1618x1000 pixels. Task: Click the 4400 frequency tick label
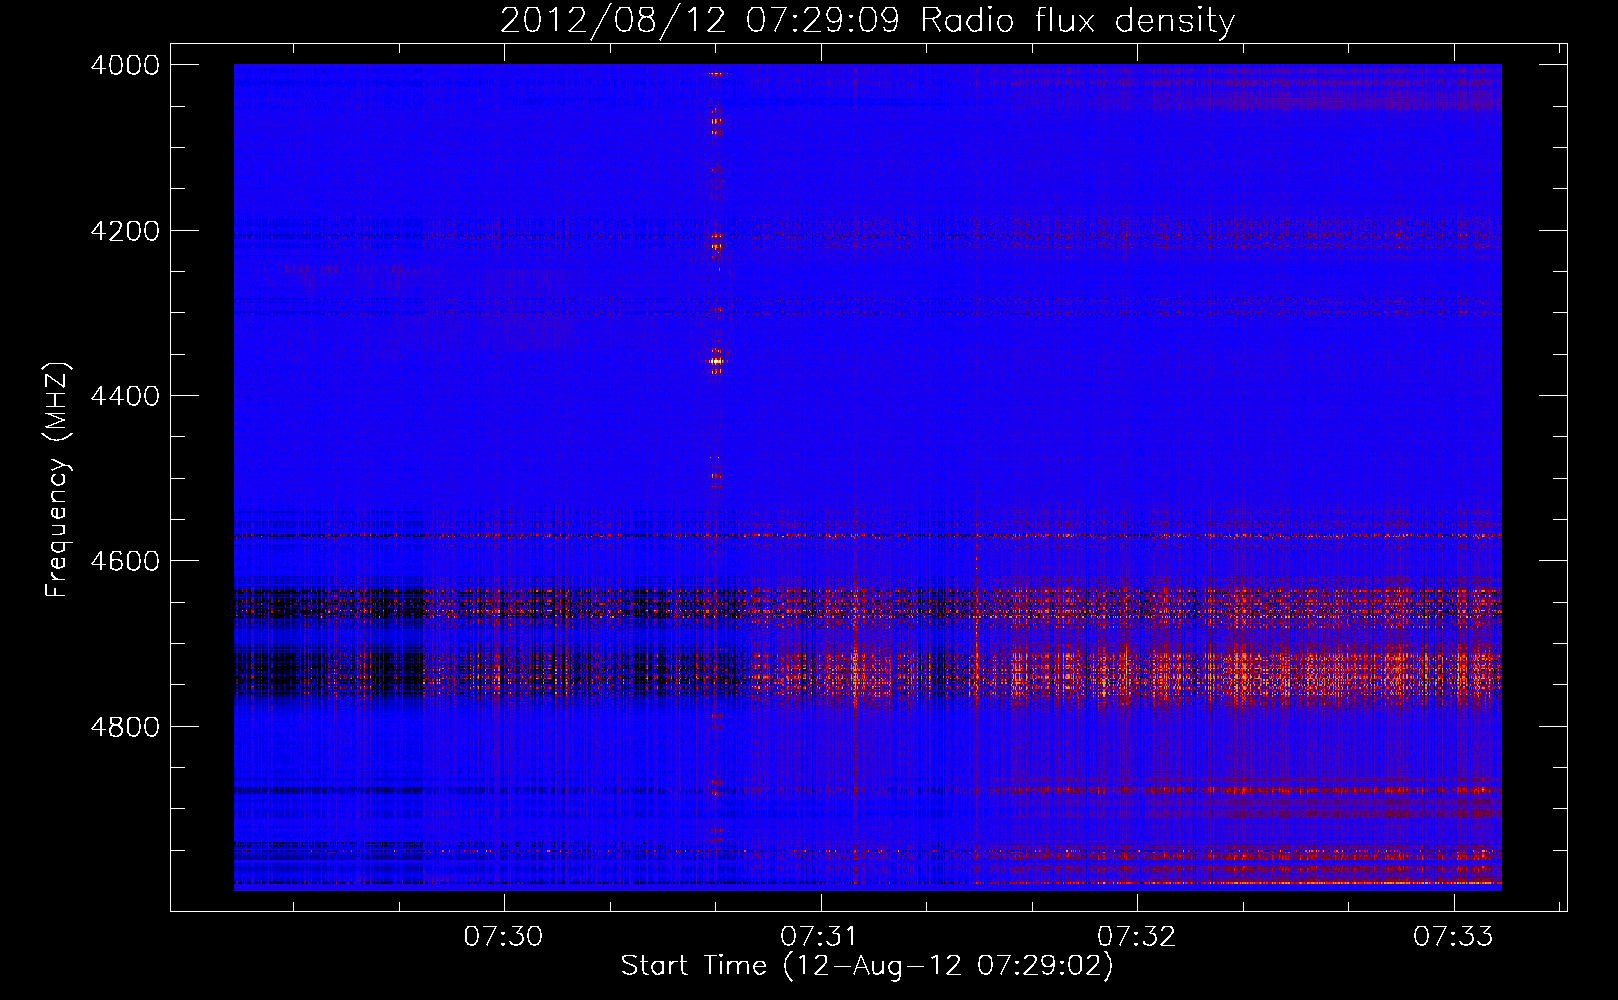coord(125,396)
